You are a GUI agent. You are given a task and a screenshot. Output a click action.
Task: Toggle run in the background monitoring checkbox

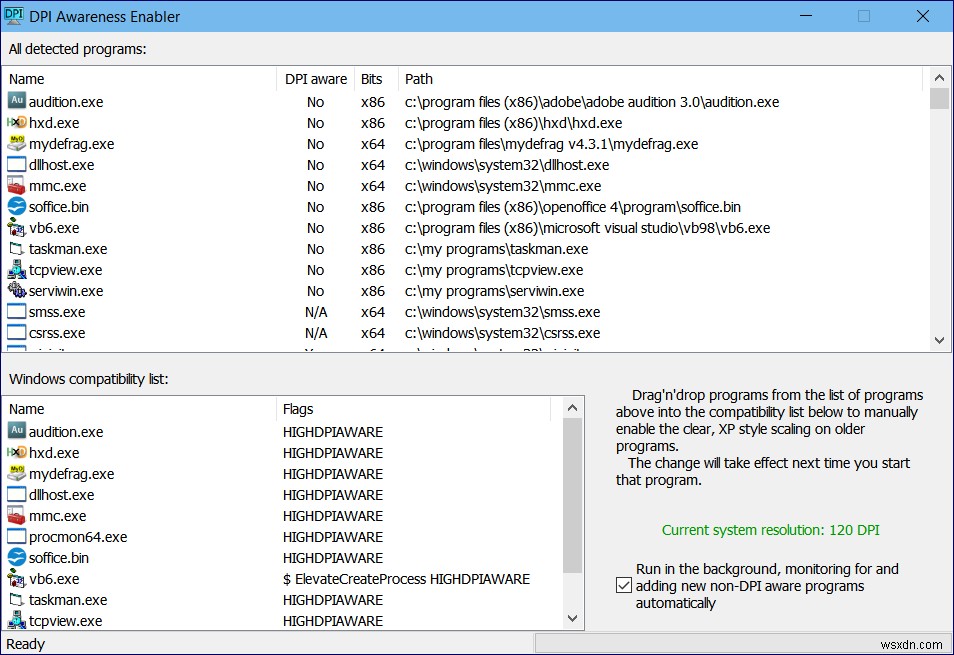point(624,586)
